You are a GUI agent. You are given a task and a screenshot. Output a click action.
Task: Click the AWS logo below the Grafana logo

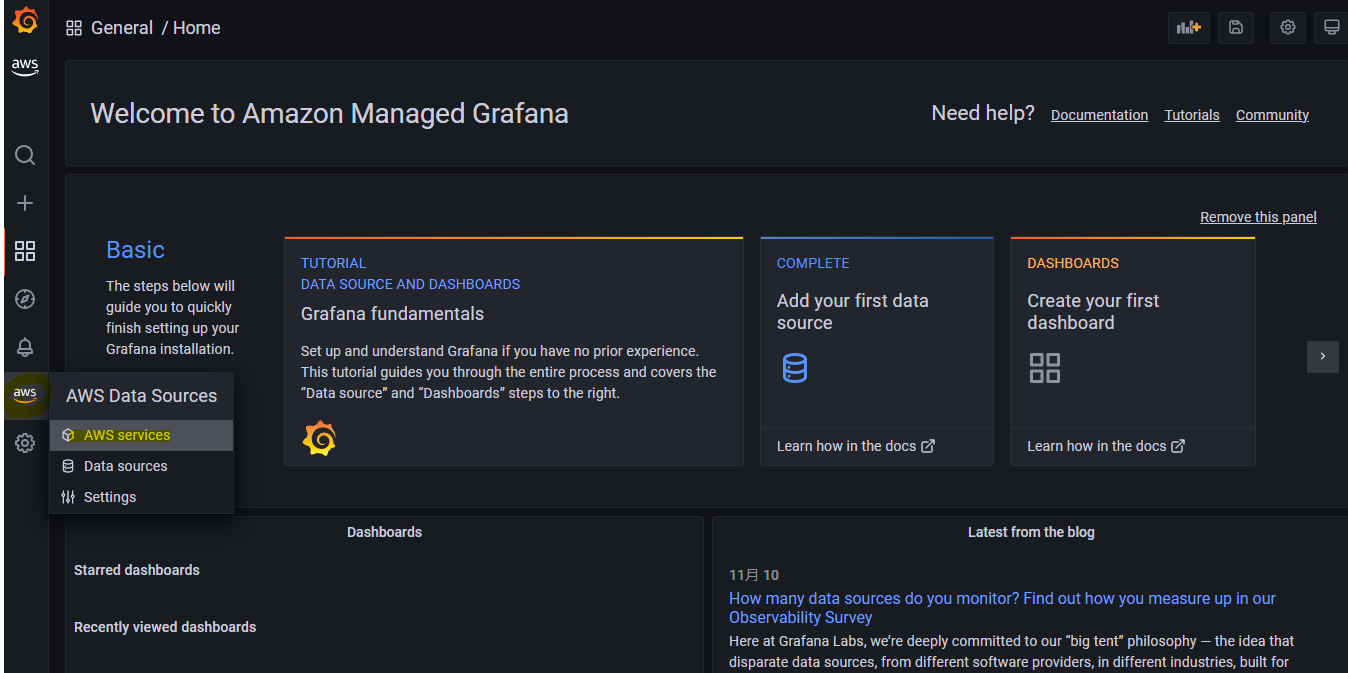[x=25, y=67]
